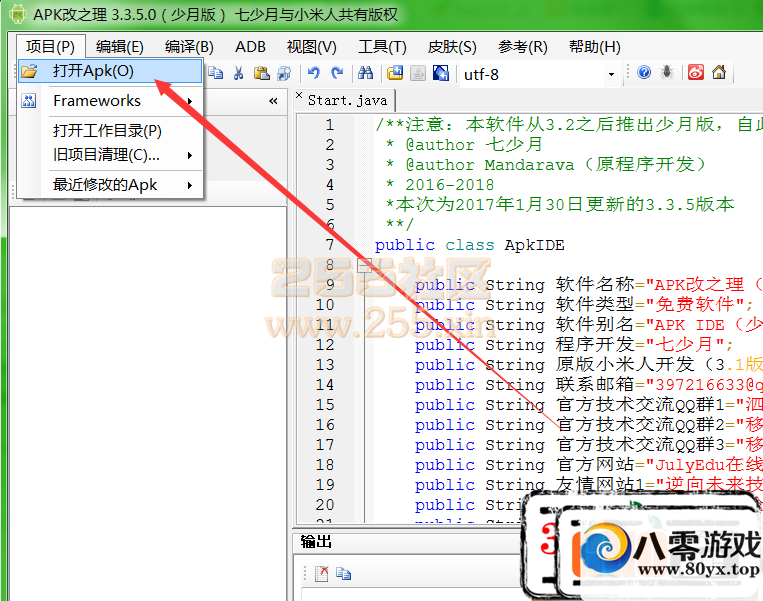Screen dimensions: 763x601
Task: Collapse code fold box at line 8
Action: tap(364, 265)
